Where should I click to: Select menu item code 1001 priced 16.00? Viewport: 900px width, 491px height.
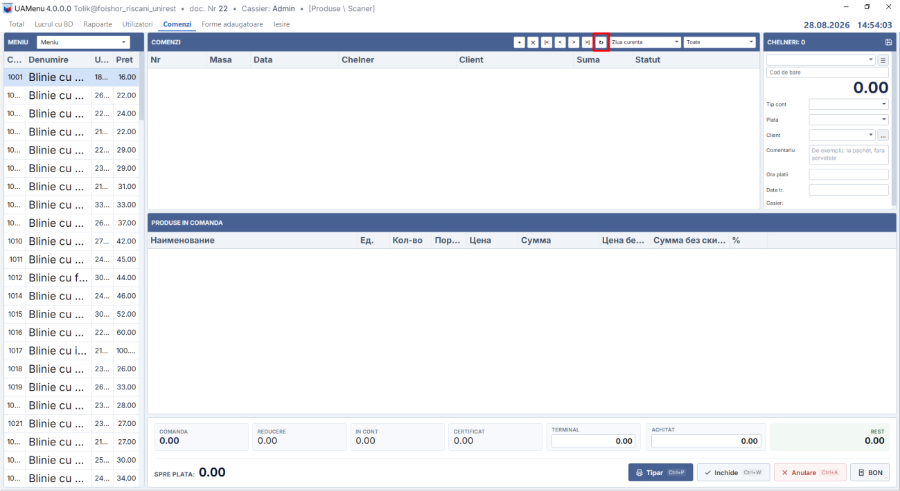(x=72, y=77)
